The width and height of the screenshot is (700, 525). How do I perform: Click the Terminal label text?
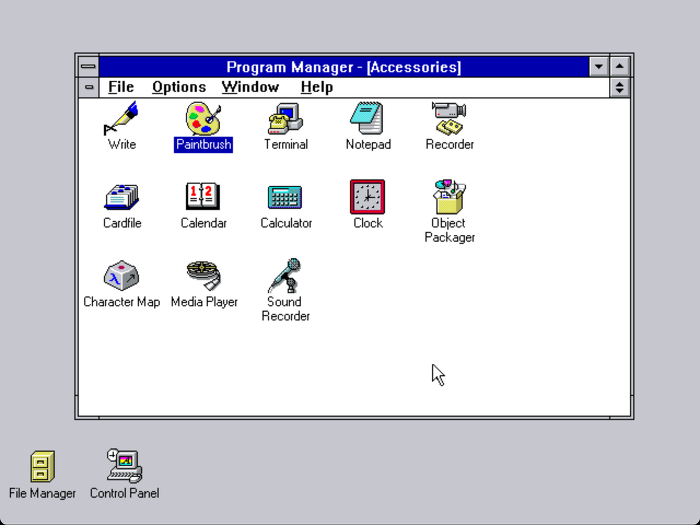coord(286,145)
